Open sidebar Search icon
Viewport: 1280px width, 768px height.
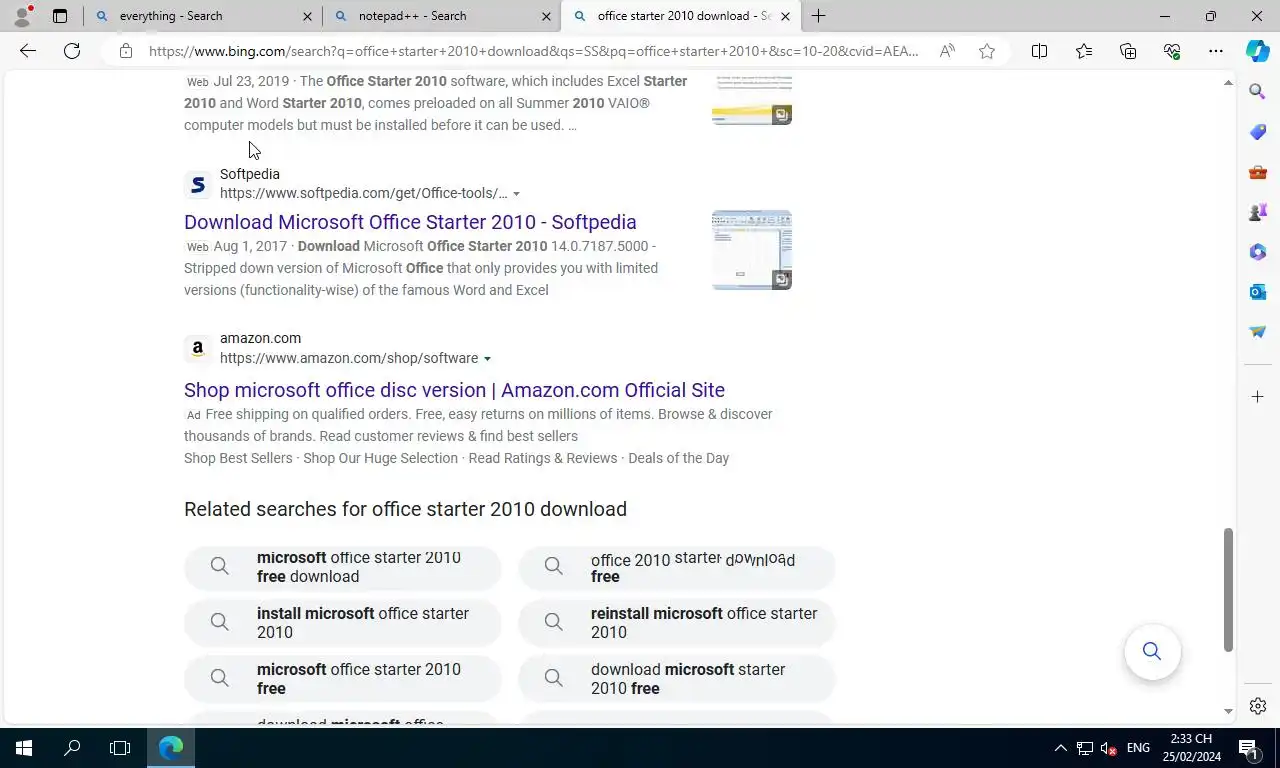pyautogui.click(x=1258, y=92)
